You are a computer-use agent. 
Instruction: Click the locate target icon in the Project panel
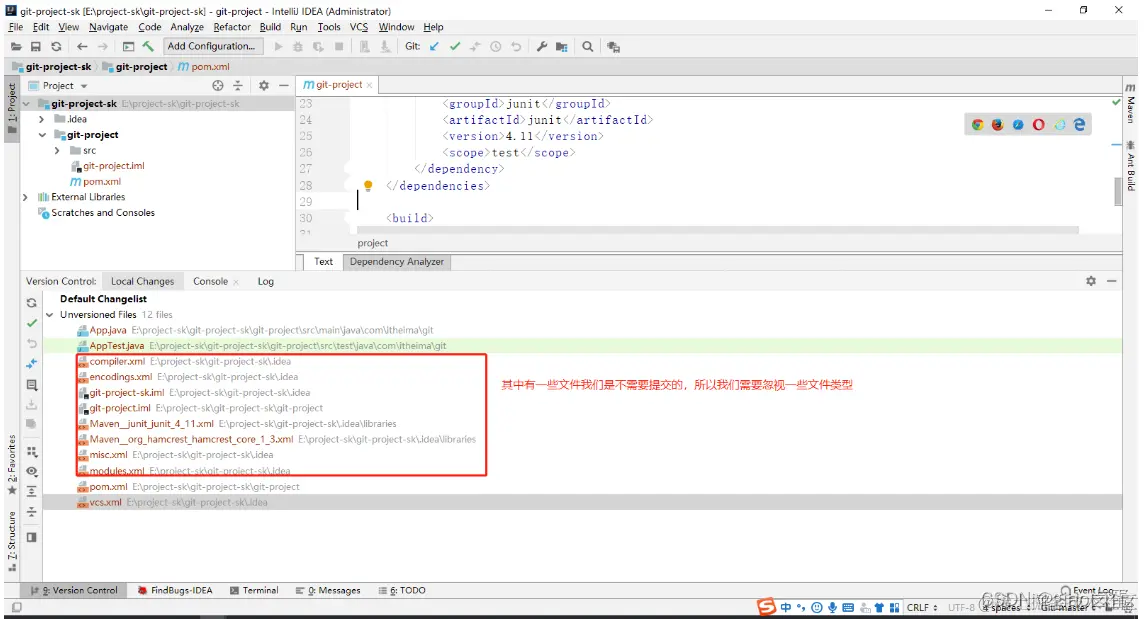(x=217, y=85)
